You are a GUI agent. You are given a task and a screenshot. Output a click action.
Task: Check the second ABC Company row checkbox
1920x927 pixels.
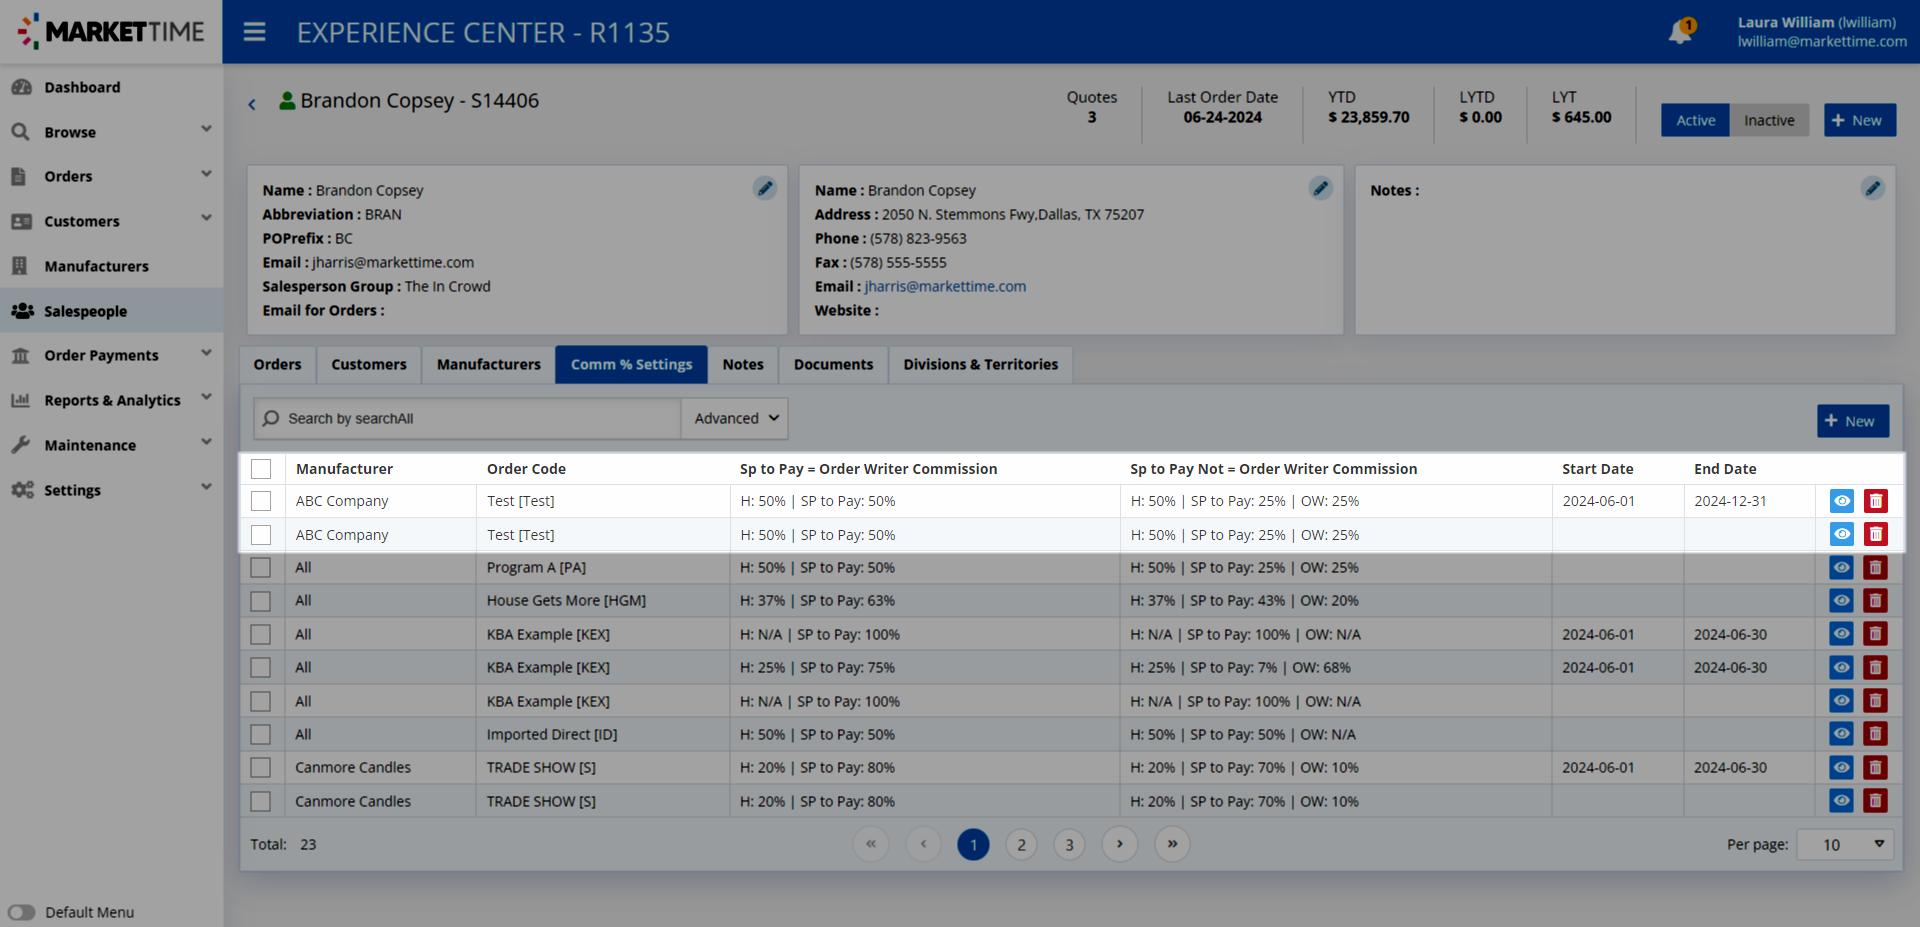261,535
